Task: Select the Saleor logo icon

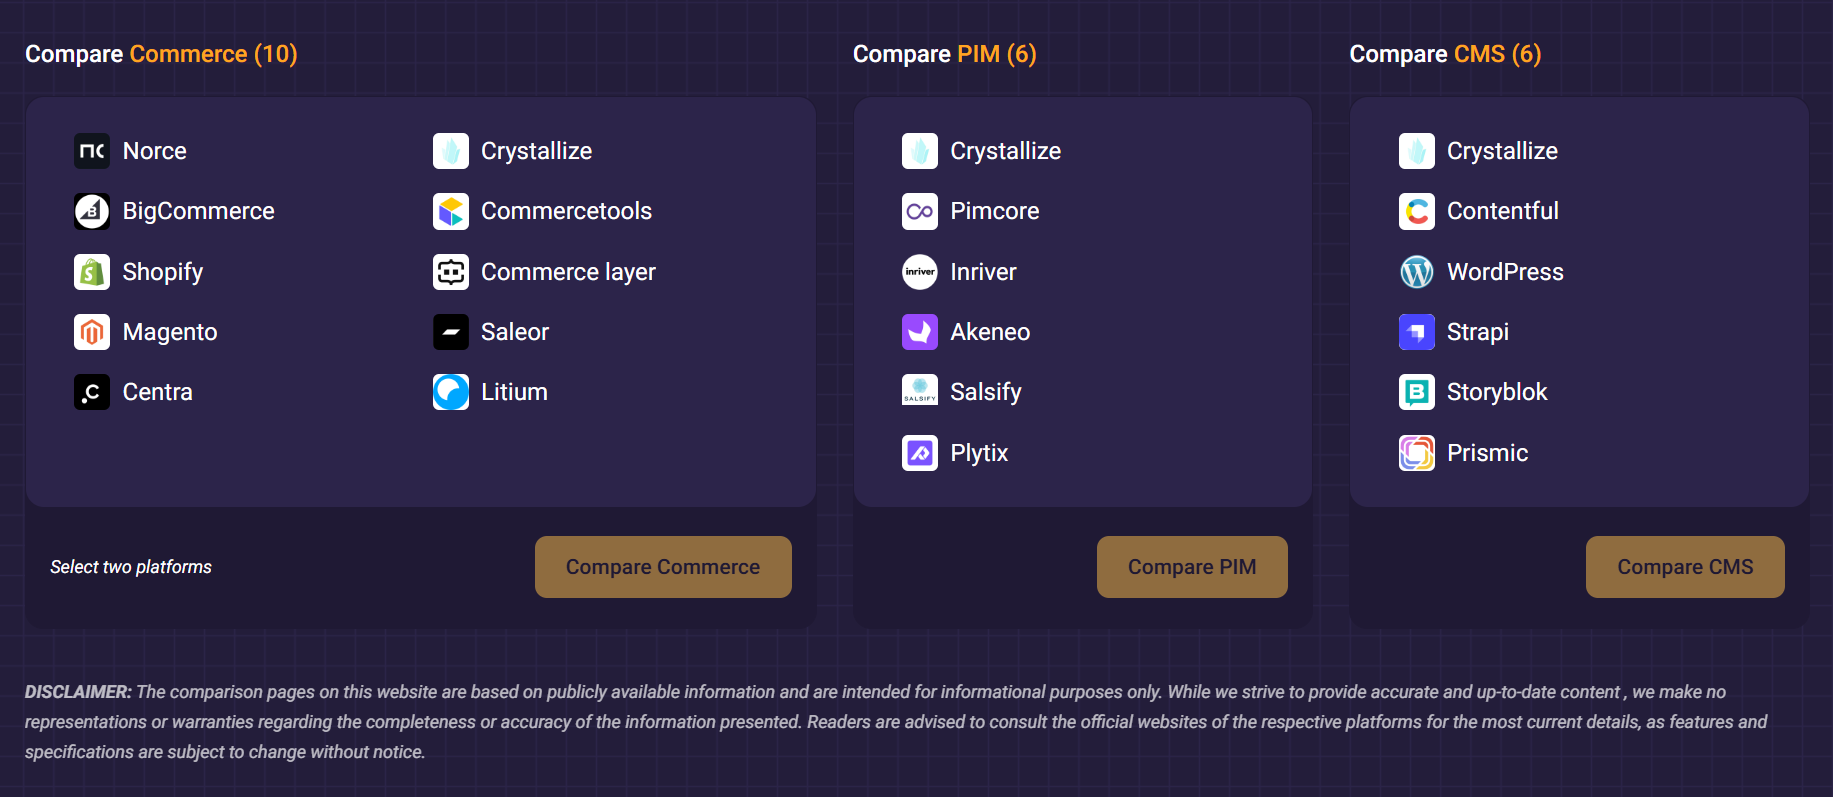Action: pos(451,332)
